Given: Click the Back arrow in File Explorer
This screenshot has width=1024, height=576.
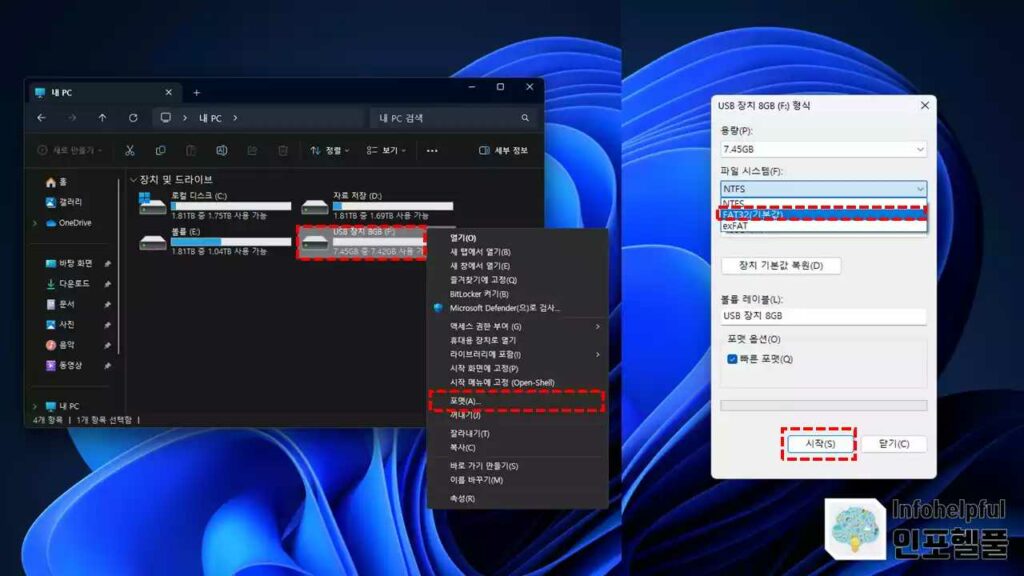Looking at the screenshot, I should pyautogui.click(x=42, y=118).
